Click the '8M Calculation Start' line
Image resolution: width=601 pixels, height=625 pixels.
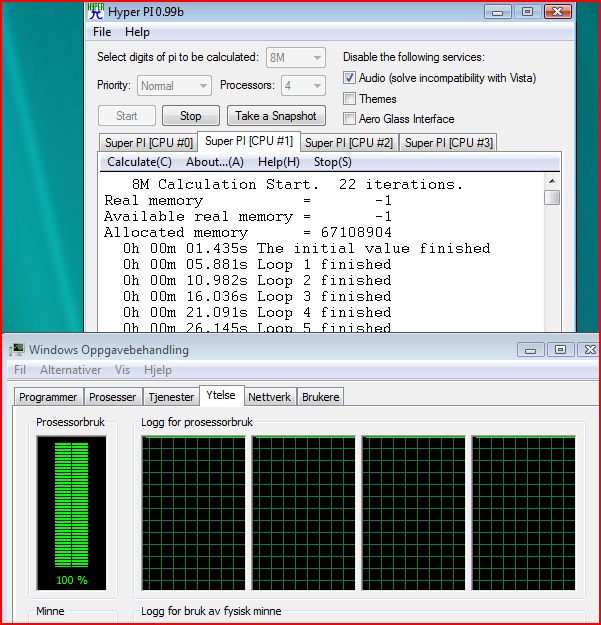point(297,185)
